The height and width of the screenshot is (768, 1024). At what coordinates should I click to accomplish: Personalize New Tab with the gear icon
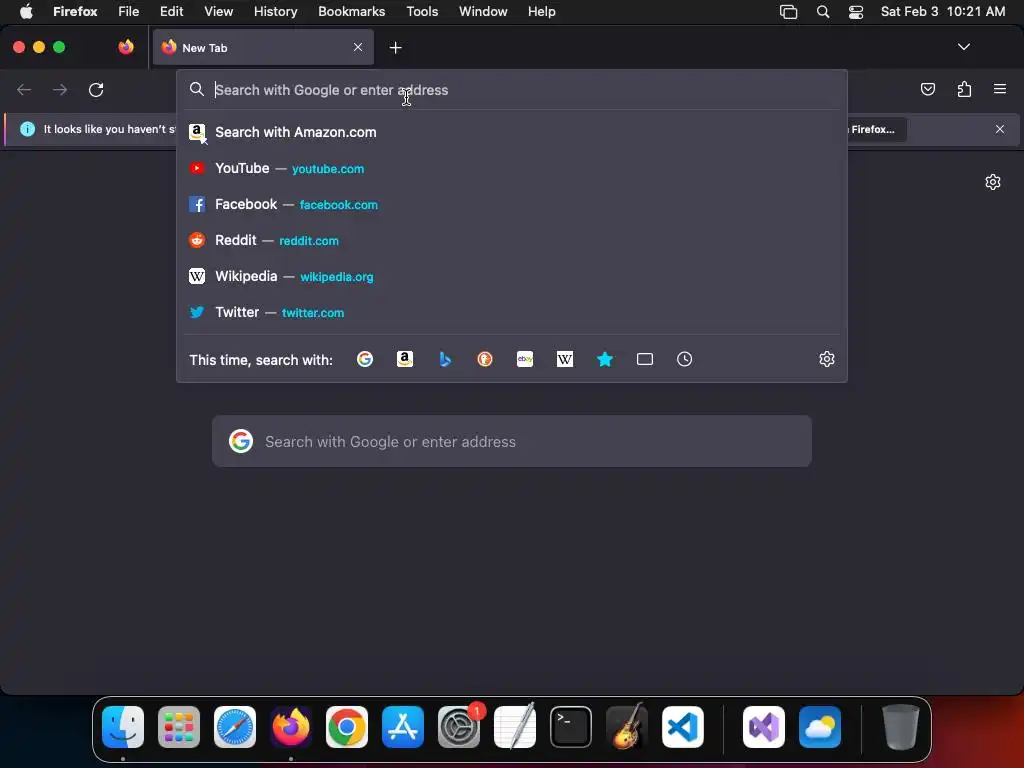pos(993,182)
